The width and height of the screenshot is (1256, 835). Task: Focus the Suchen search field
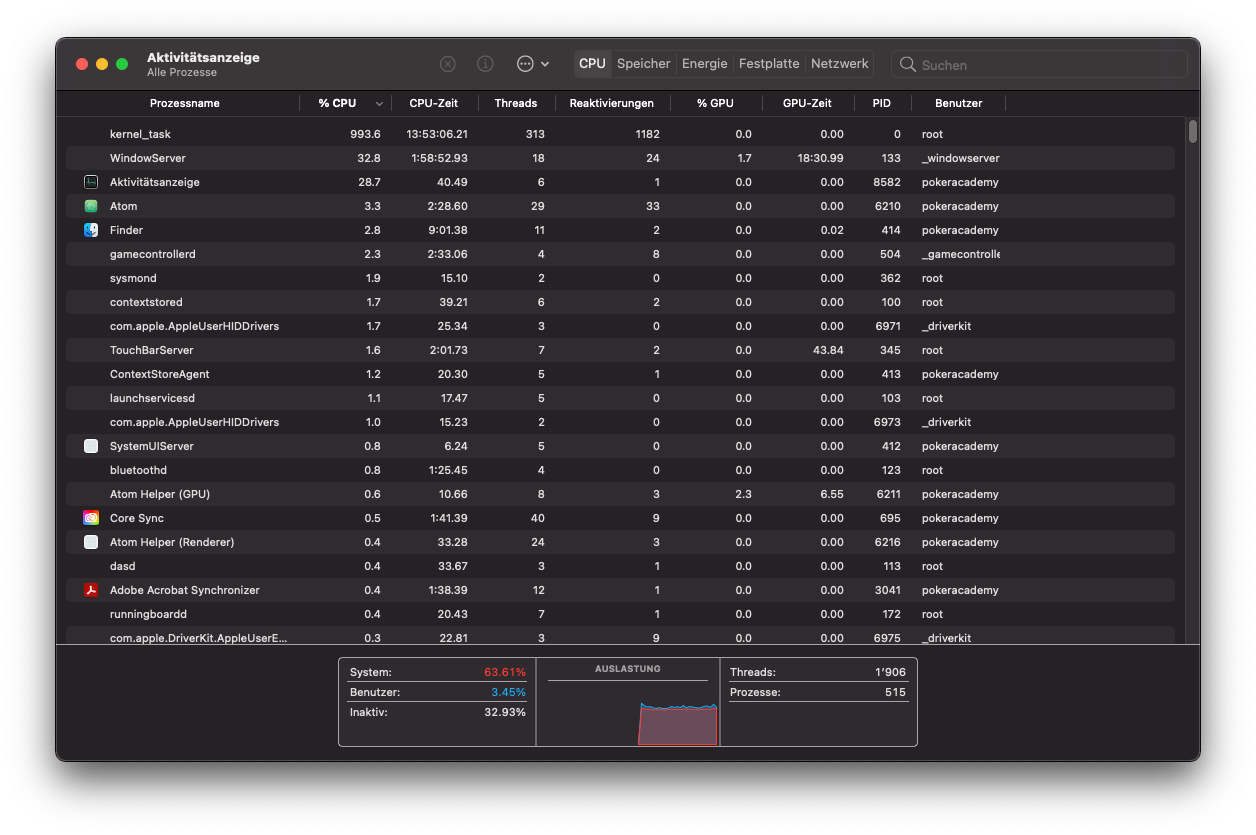coord(1050,64)
